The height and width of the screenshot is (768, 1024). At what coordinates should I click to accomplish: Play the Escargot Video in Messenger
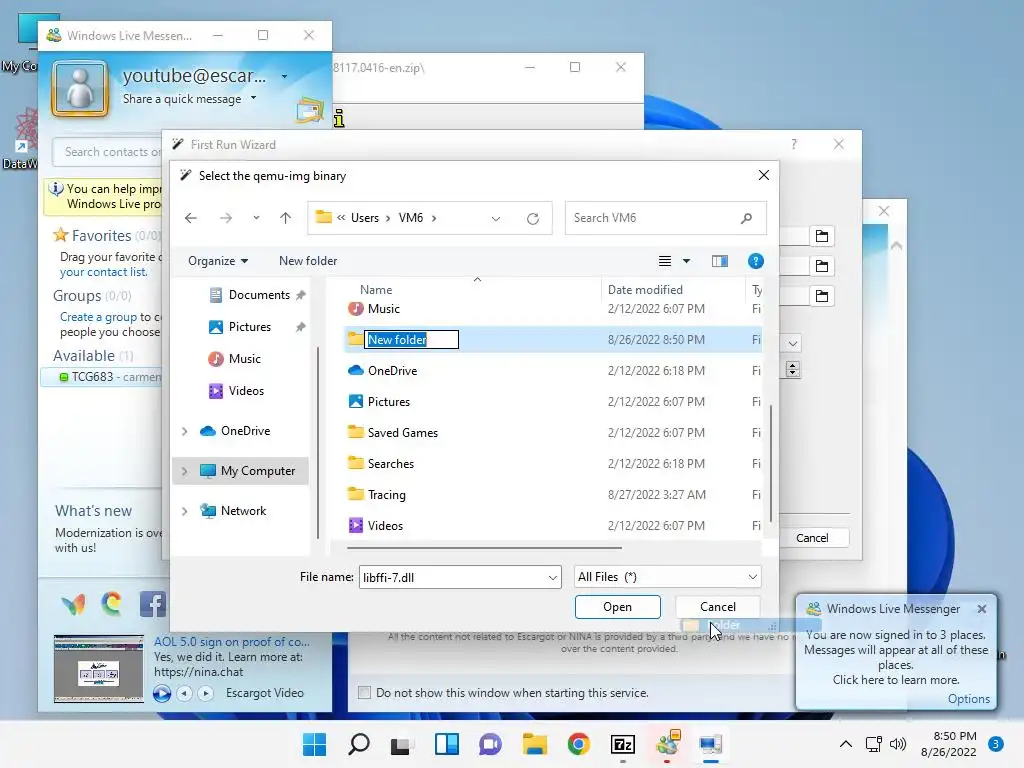tap(162, 693)
